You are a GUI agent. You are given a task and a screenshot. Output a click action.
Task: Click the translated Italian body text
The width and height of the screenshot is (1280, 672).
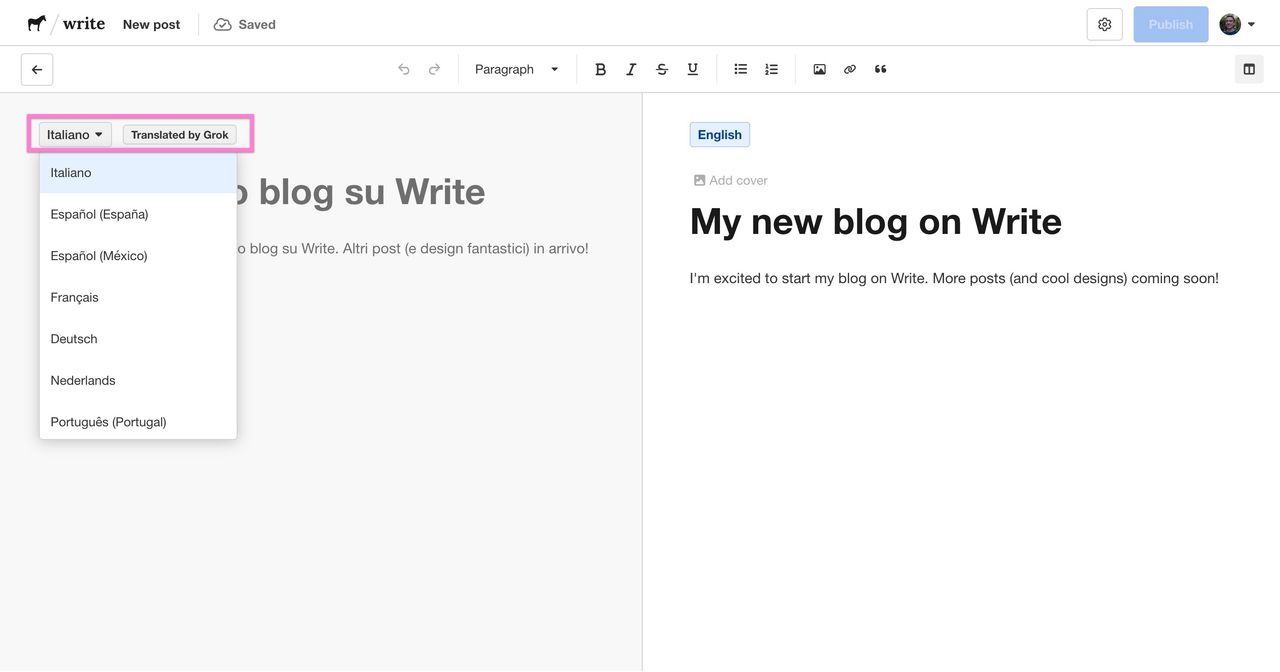(x=412, y=248)
